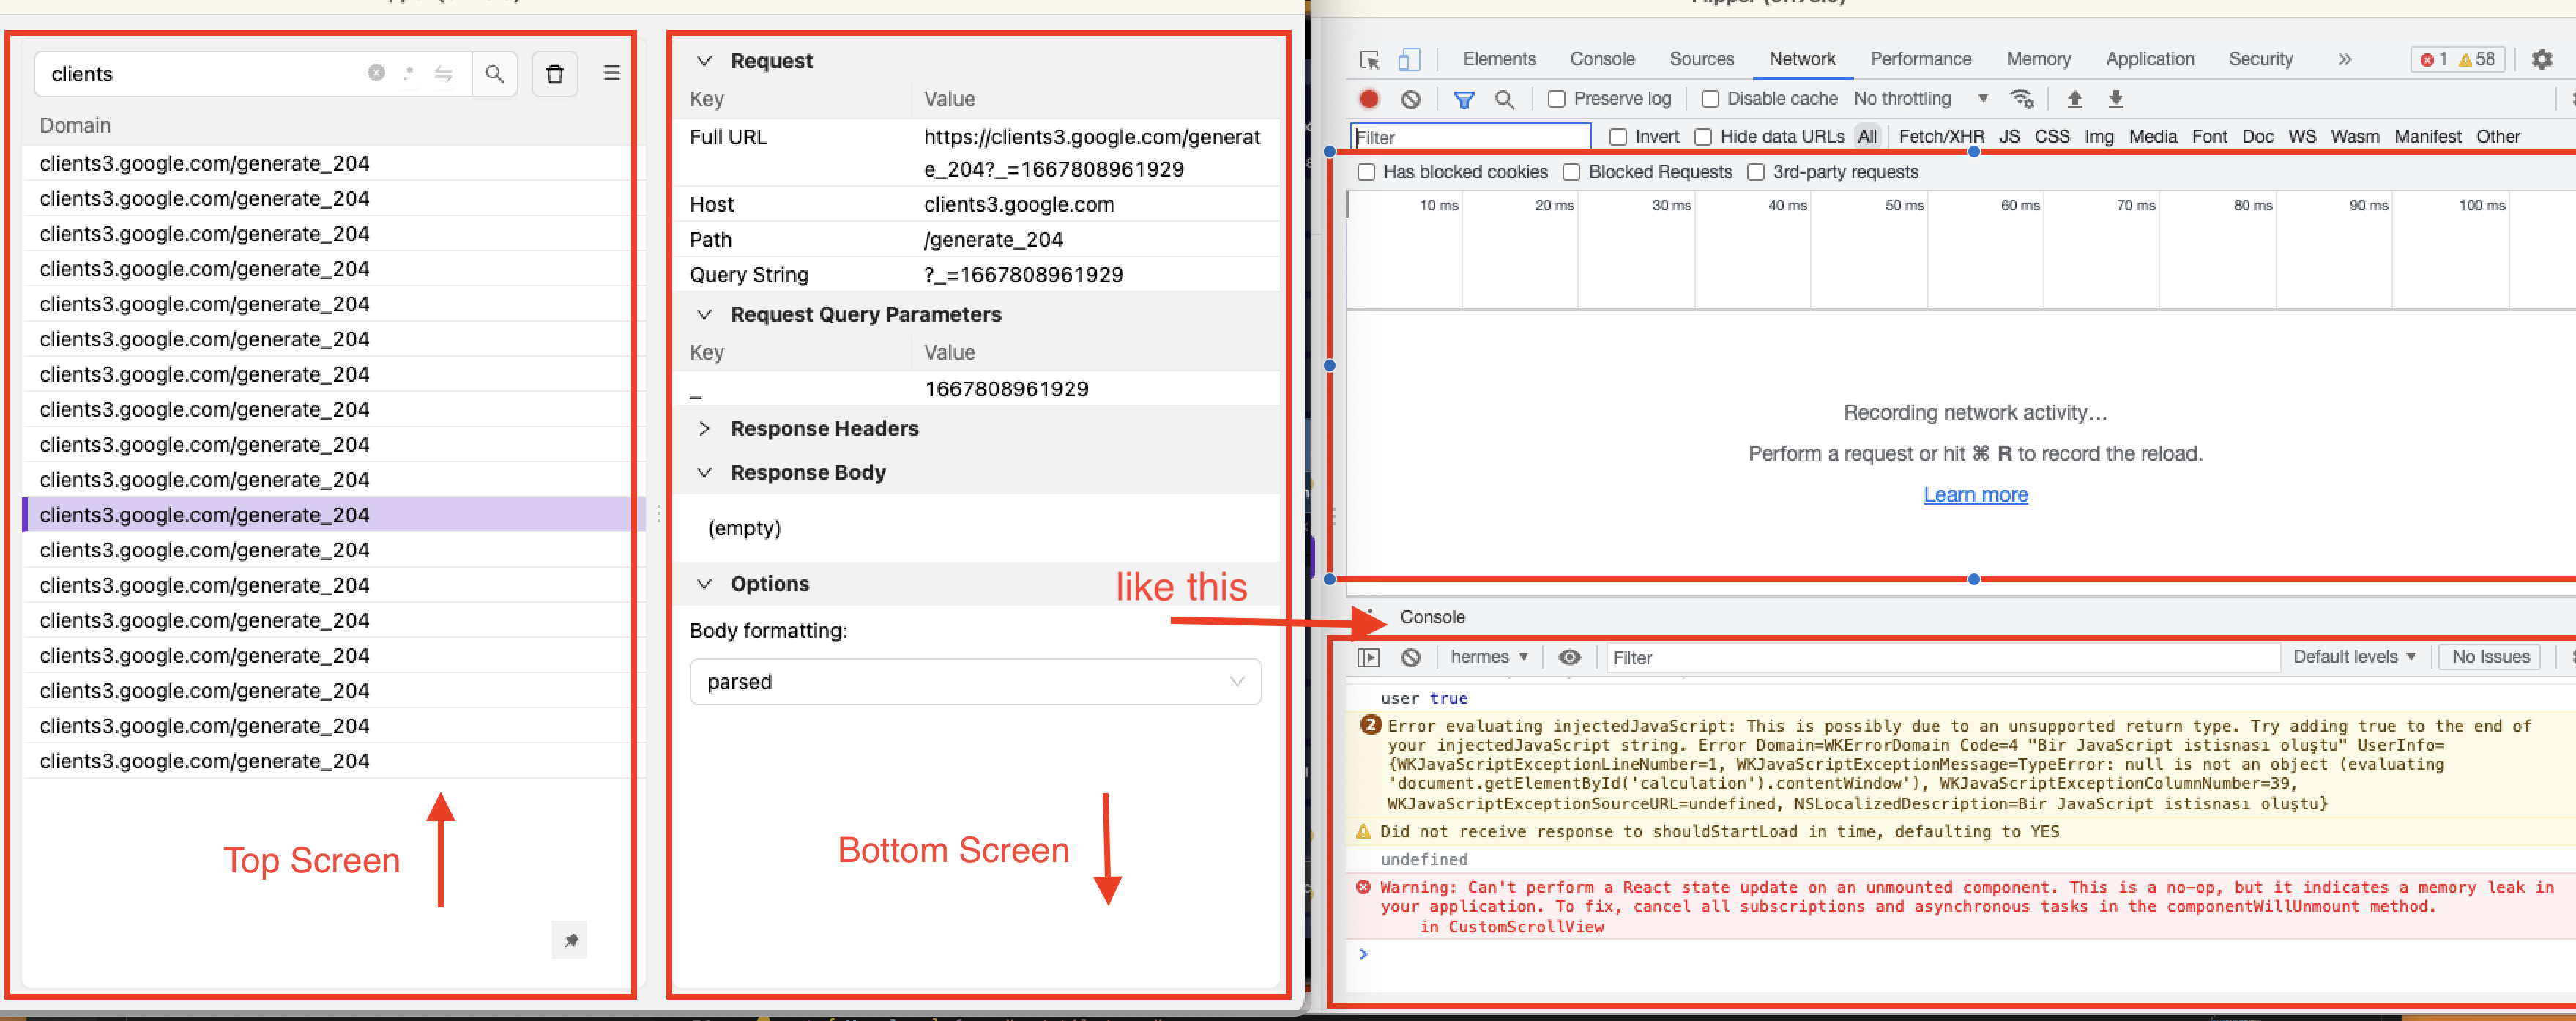Screen dimensions: 2576x1021
Task: Open the Sources tab
Action: tap(1701, 59)
